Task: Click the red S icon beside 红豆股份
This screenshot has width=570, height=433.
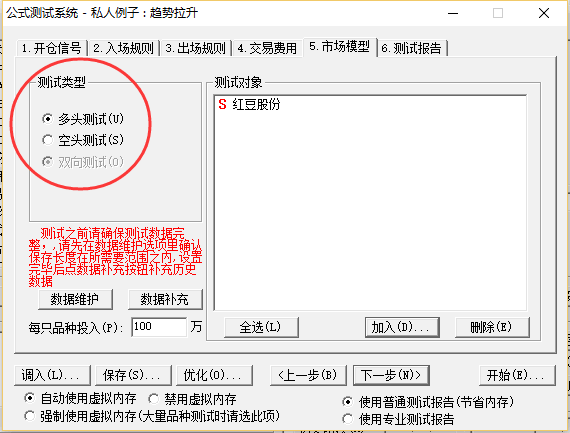Action: pos(222,104)
